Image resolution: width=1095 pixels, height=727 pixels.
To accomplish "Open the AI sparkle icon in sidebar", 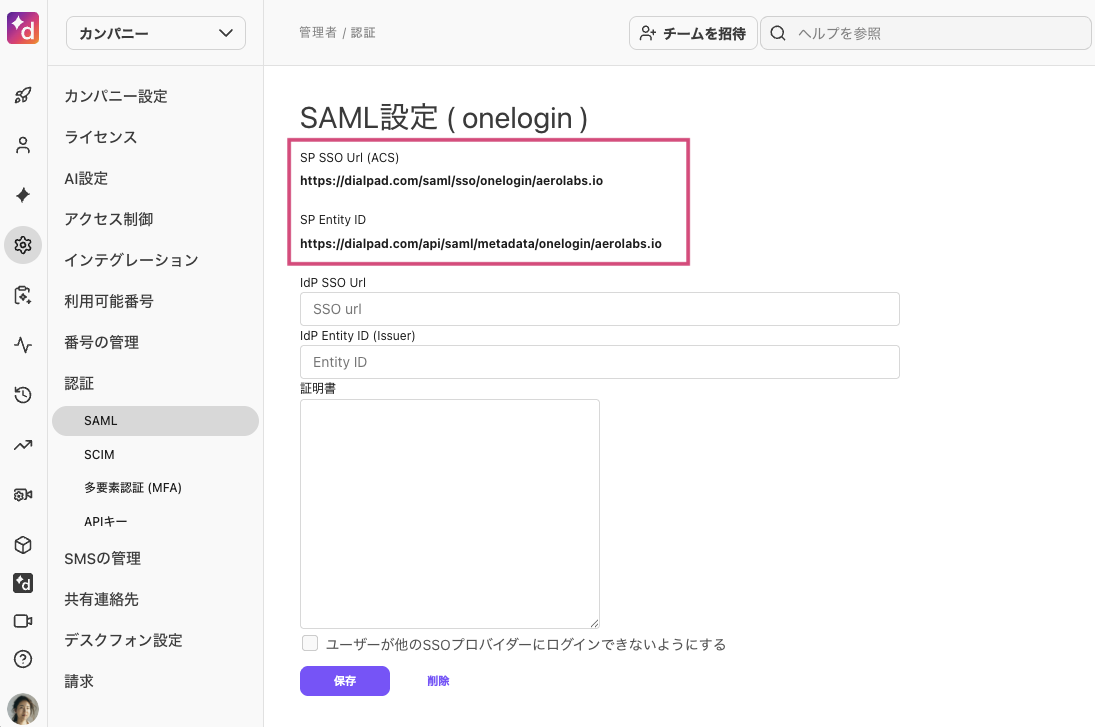I will [x=23, y=195].
